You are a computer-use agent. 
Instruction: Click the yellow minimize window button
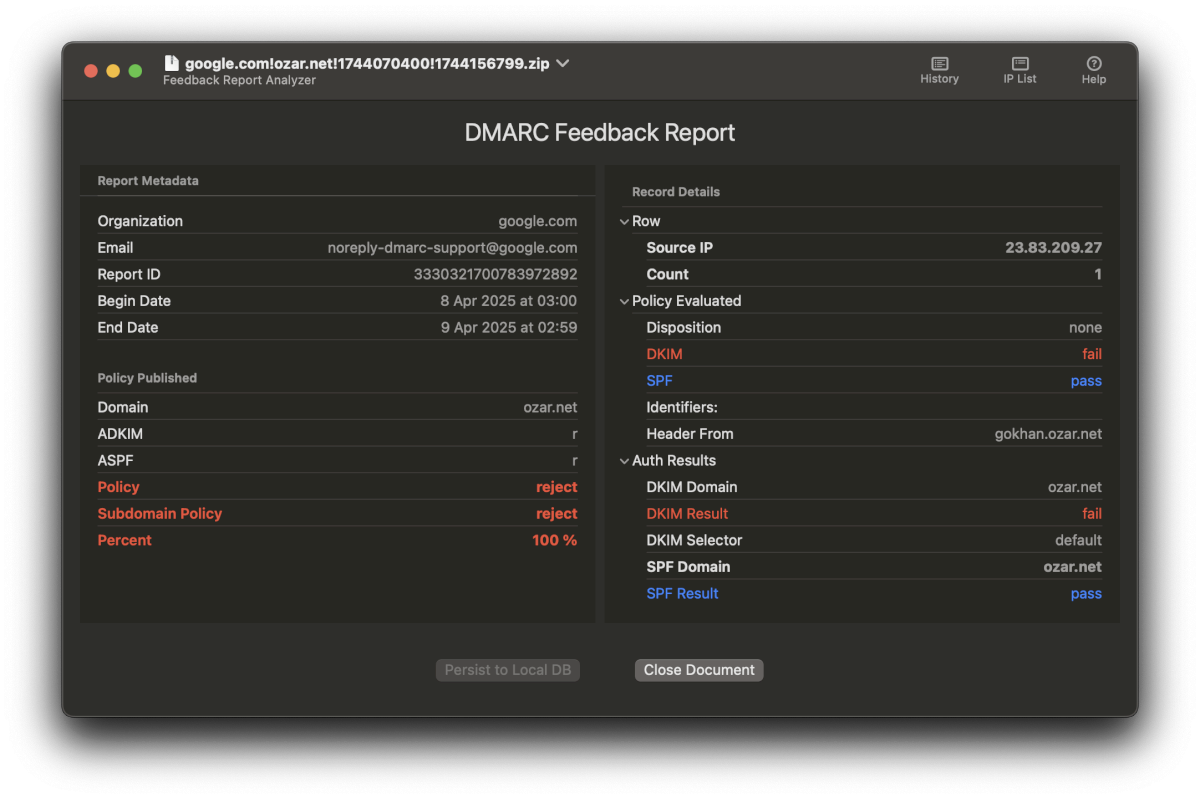point(113,71)
